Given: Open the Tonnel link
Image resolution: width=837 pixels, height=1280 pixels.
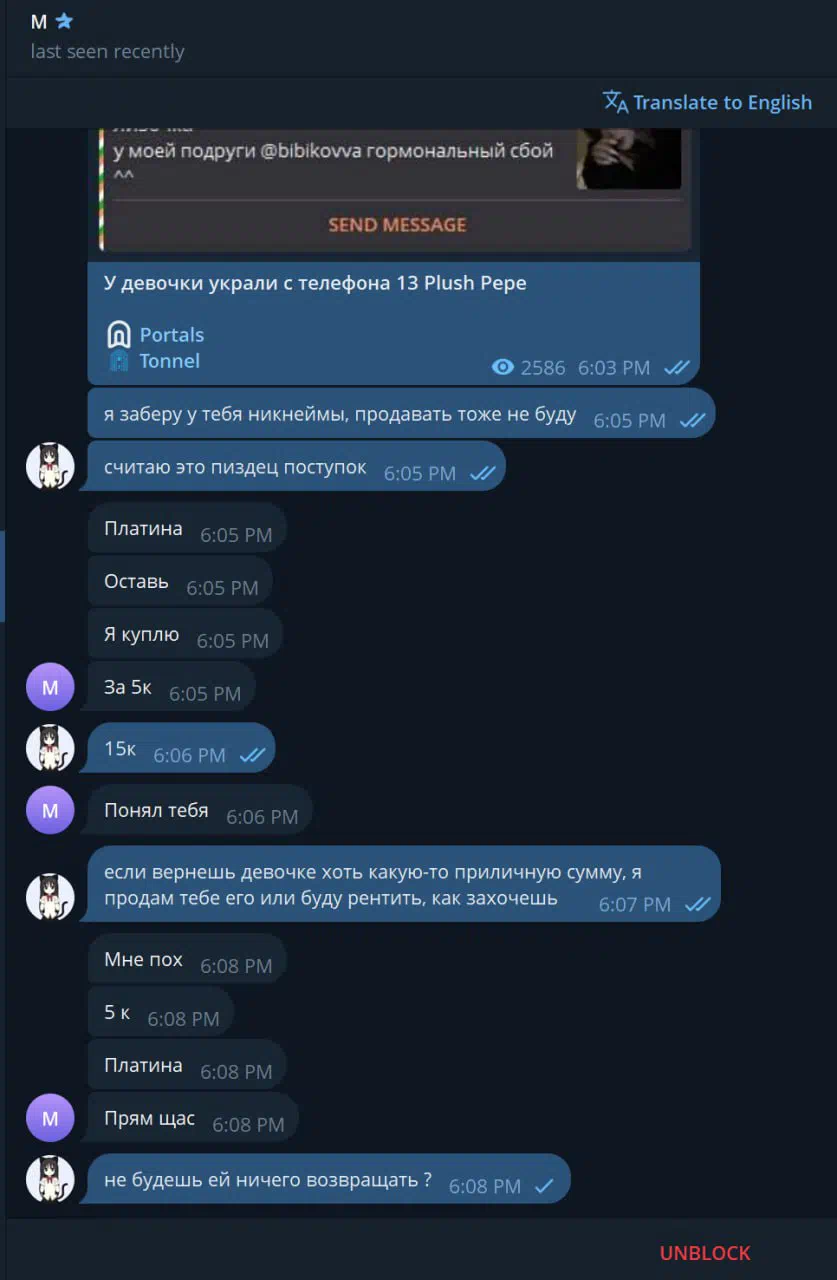Looking at the screenshot, I should pos(169,361).
